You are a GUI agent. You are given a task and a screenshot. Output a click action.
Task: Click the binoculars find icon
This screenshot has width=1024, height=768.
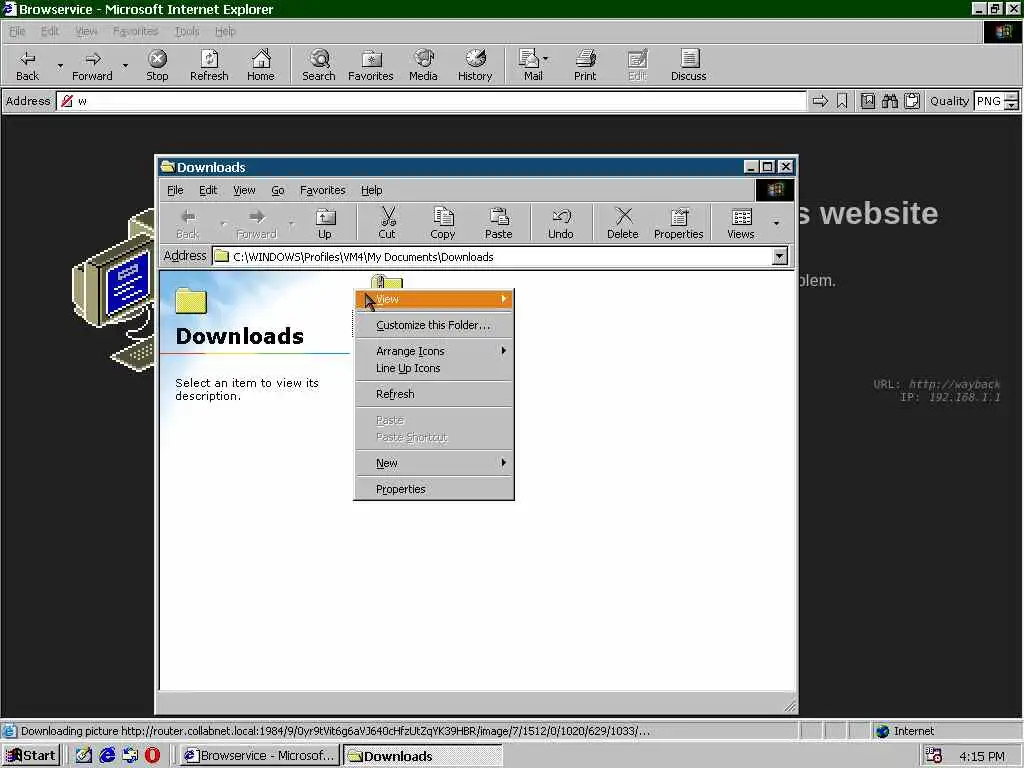(x=889, y=101)
